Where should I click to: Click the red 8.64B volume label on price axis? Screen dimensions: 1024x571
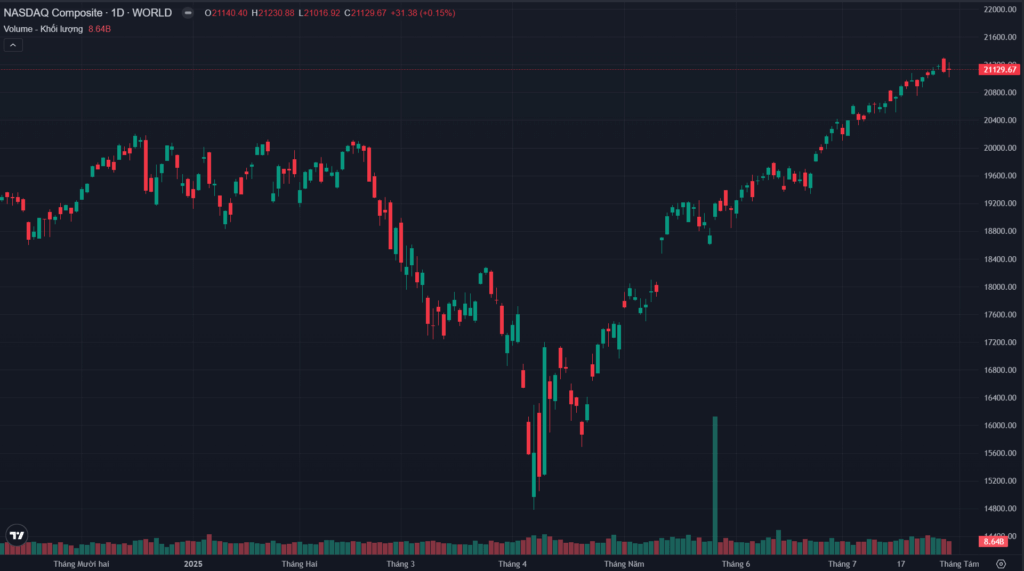point(994,541)
